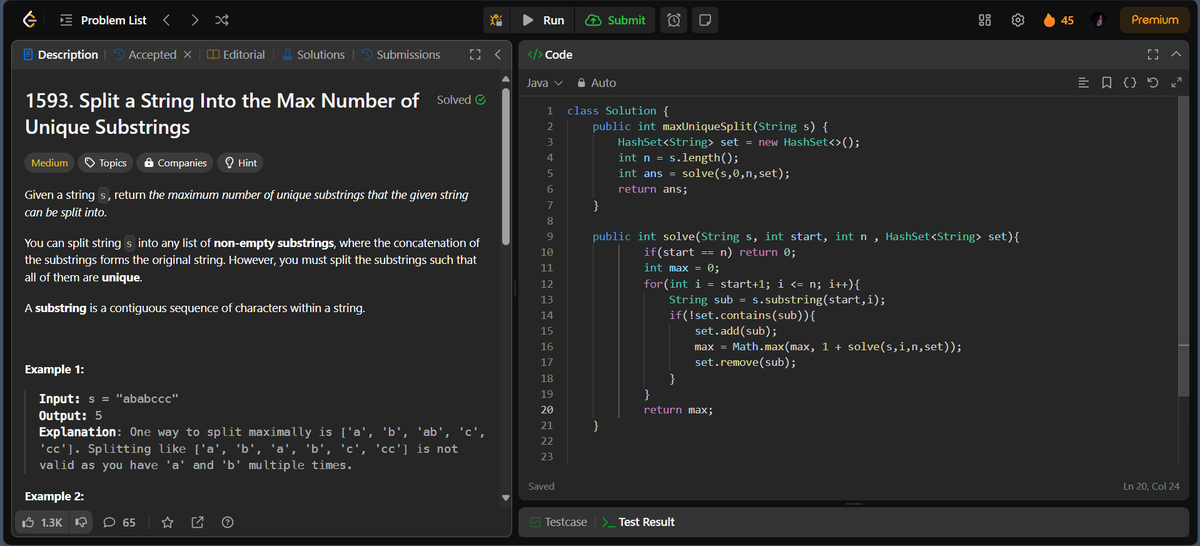This screenshot has height=546, width=1200.
Task: Open the layout grid icon
Action: point(985,20)
